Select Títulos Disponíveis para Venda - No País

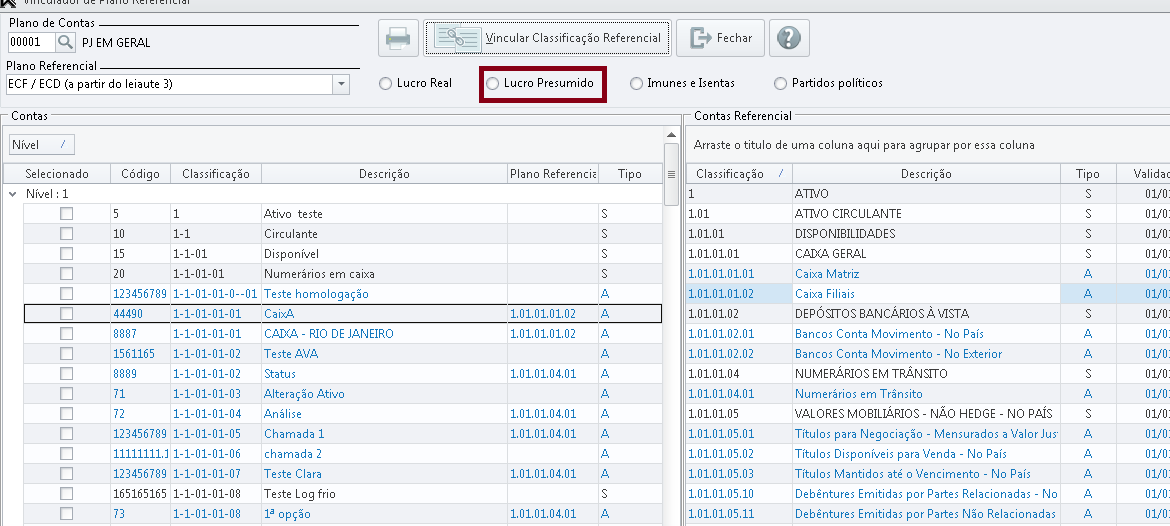(x=927, y=454)
